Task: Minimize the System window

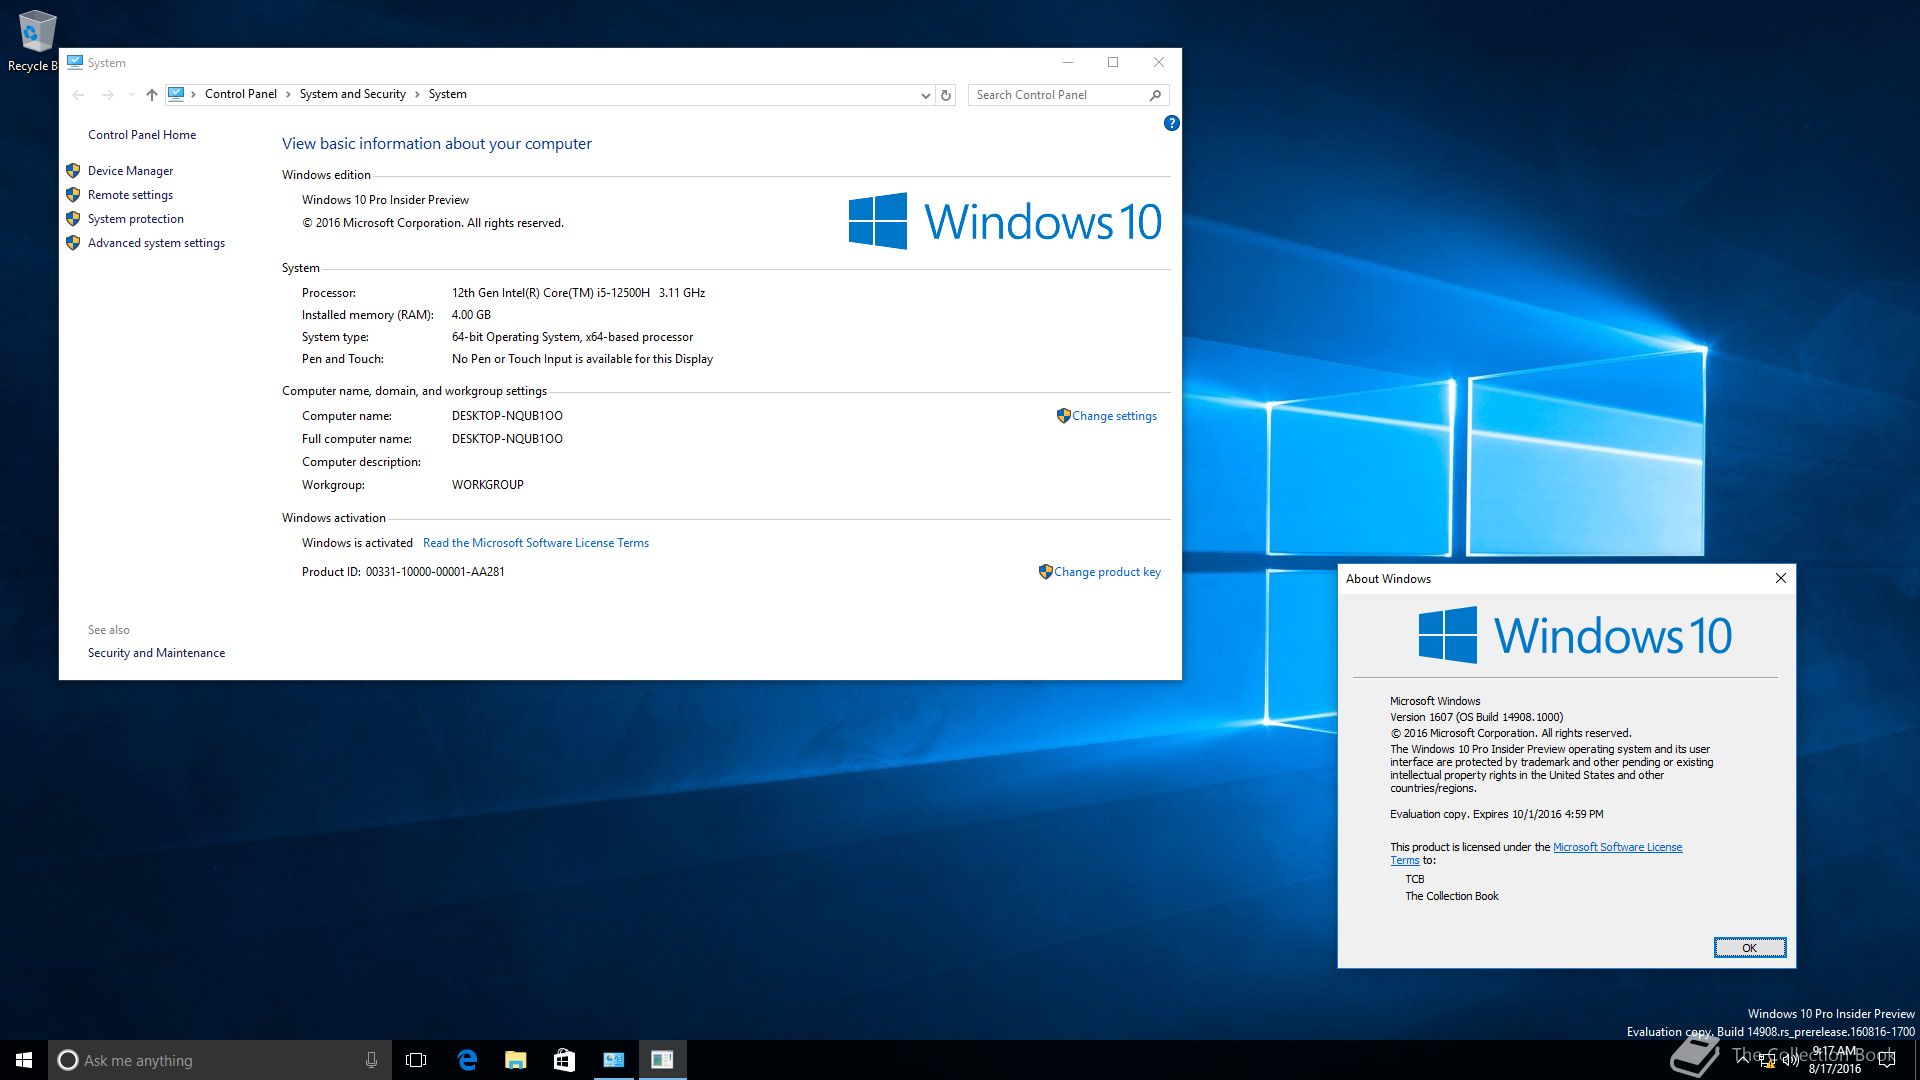Action: (x=1068, y=62)
